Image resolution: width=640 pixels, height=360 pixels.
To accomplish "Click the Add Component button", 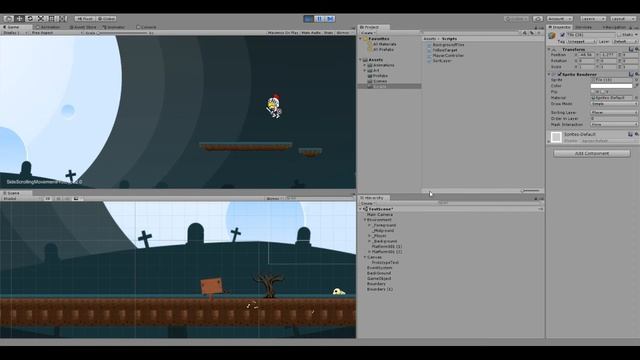I will point(591,153).
